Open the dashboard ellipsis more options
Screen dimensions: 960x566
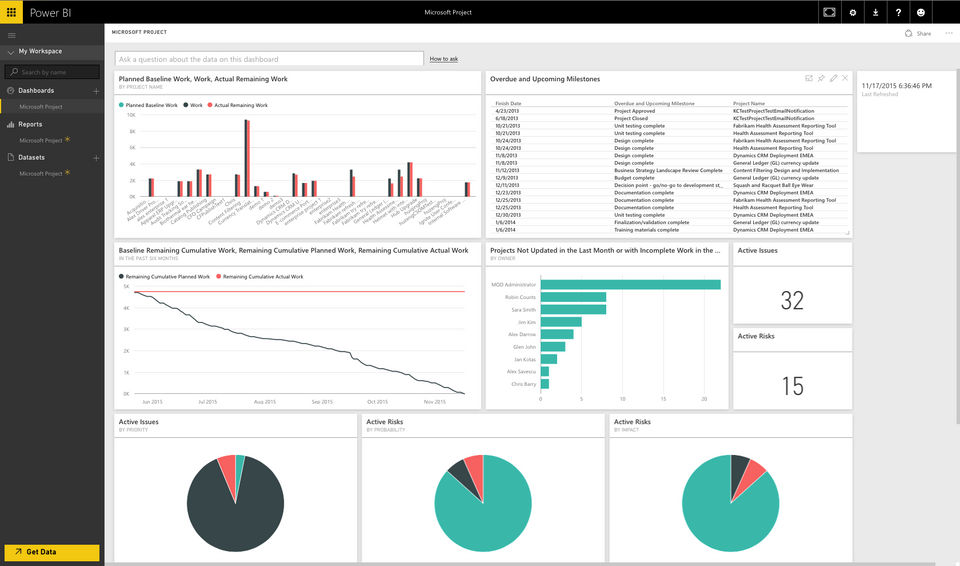pos(948,33)
